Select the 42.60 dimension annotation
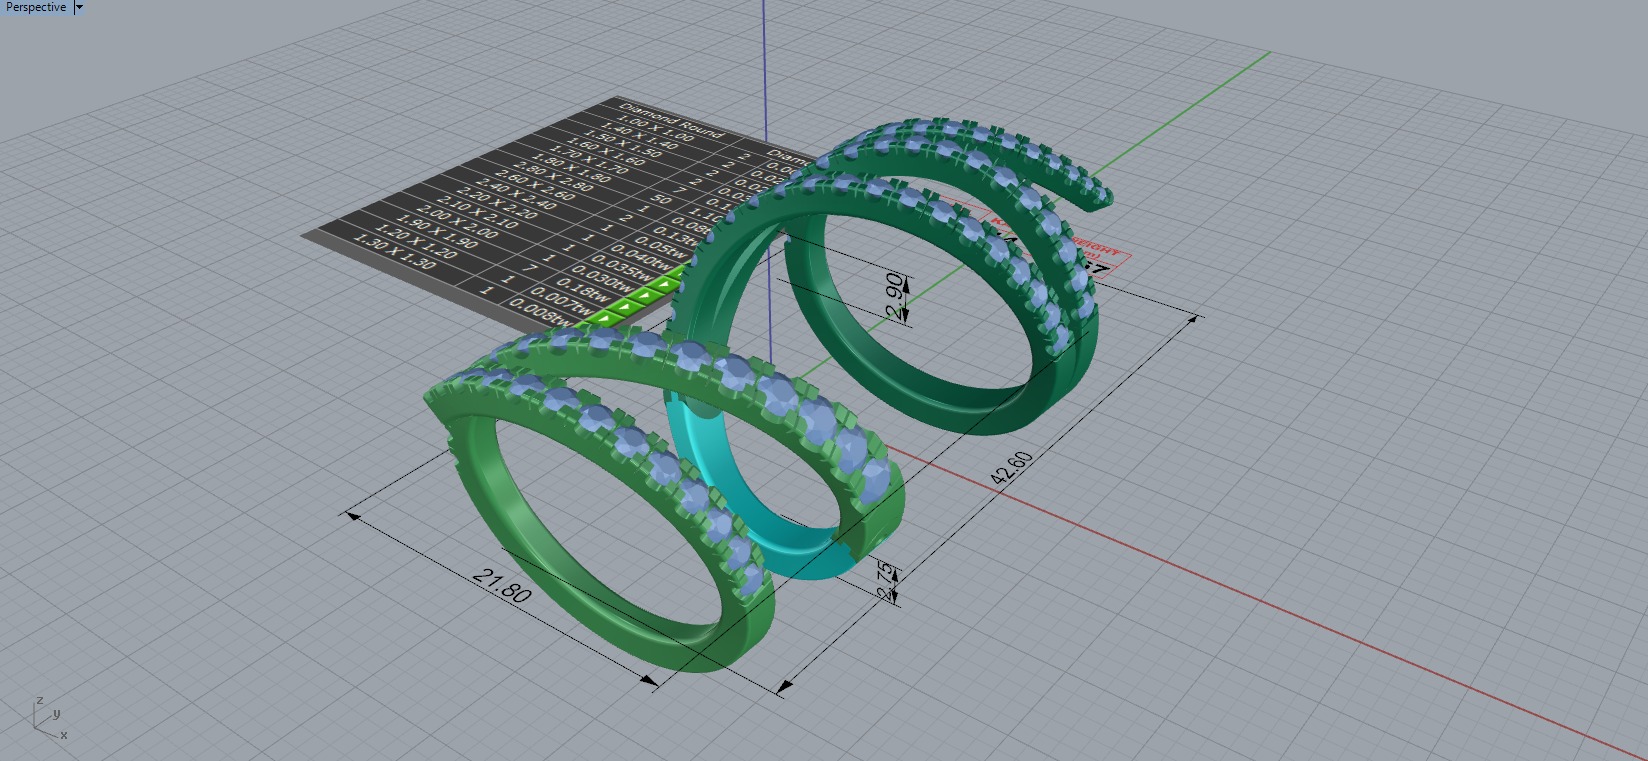Image resolution: width=1648 pixels, height=761 pixels. (x=1011, y=468)
